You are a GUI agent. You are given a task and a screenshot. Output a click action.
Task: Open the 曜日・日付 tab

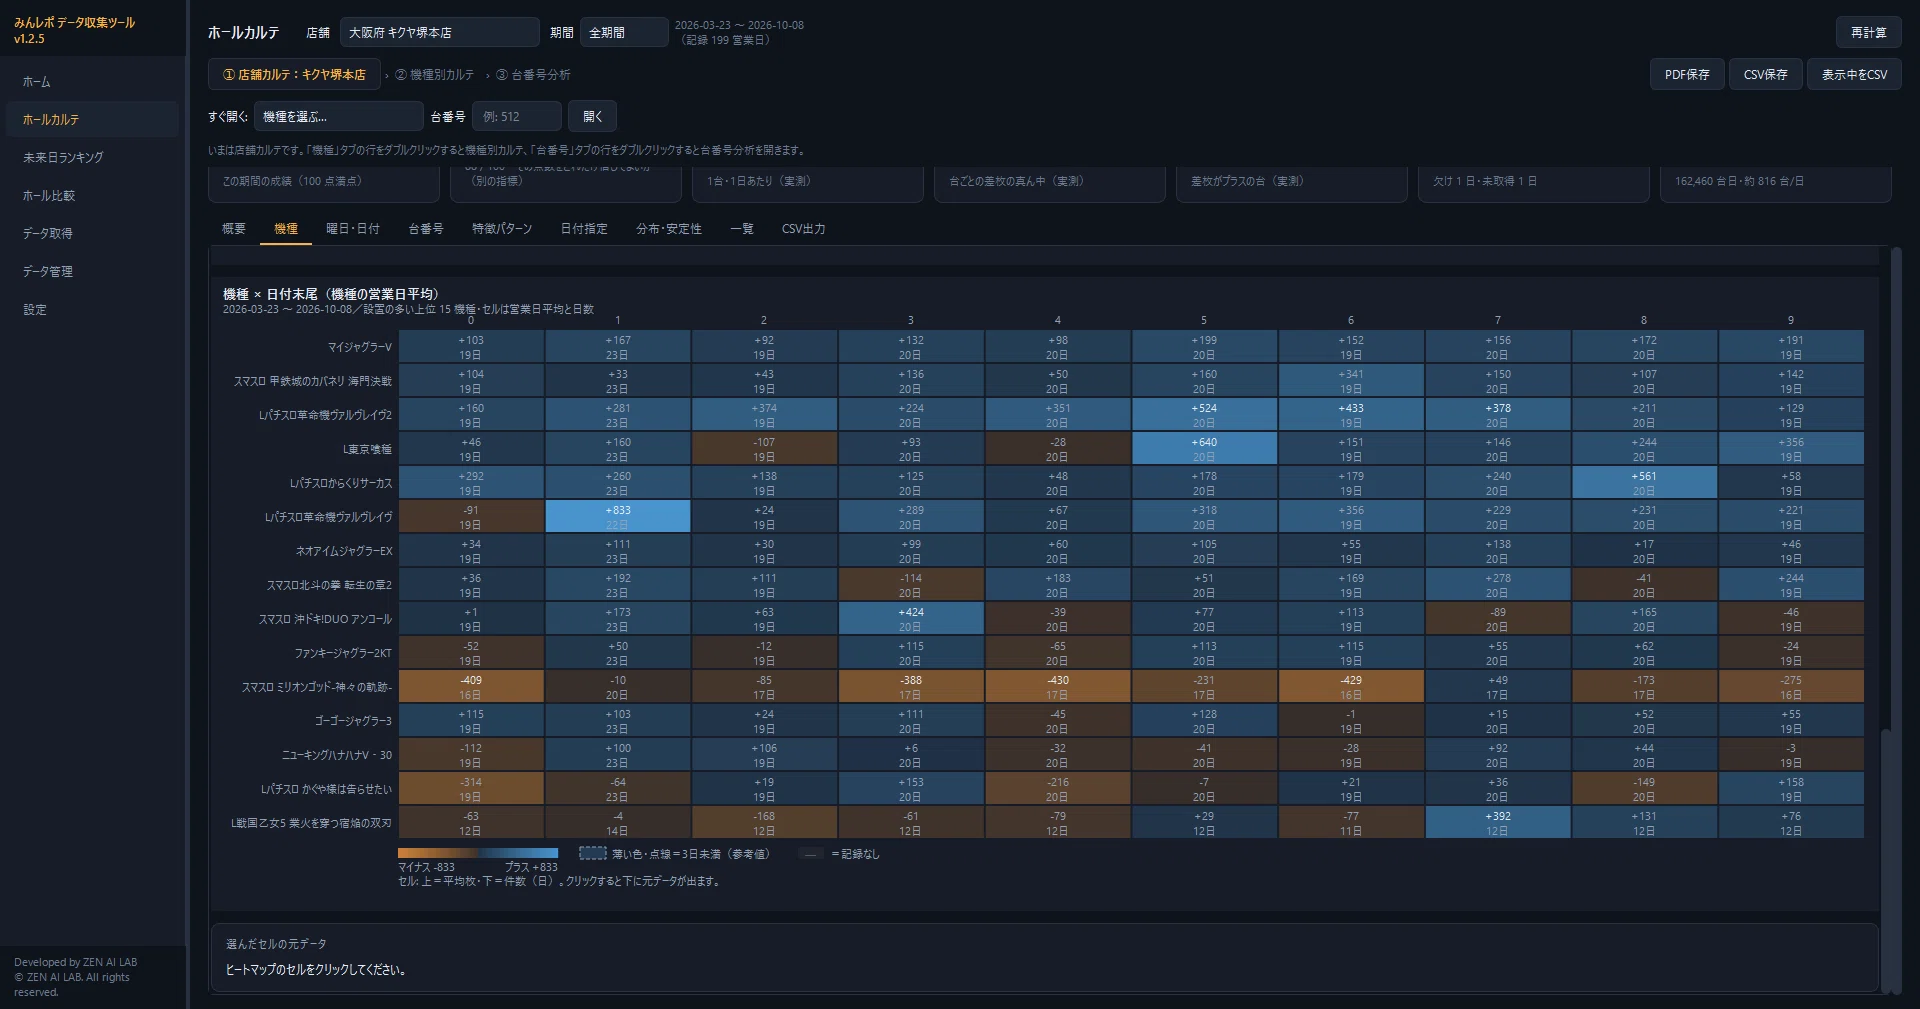click(x=353, y=229)
